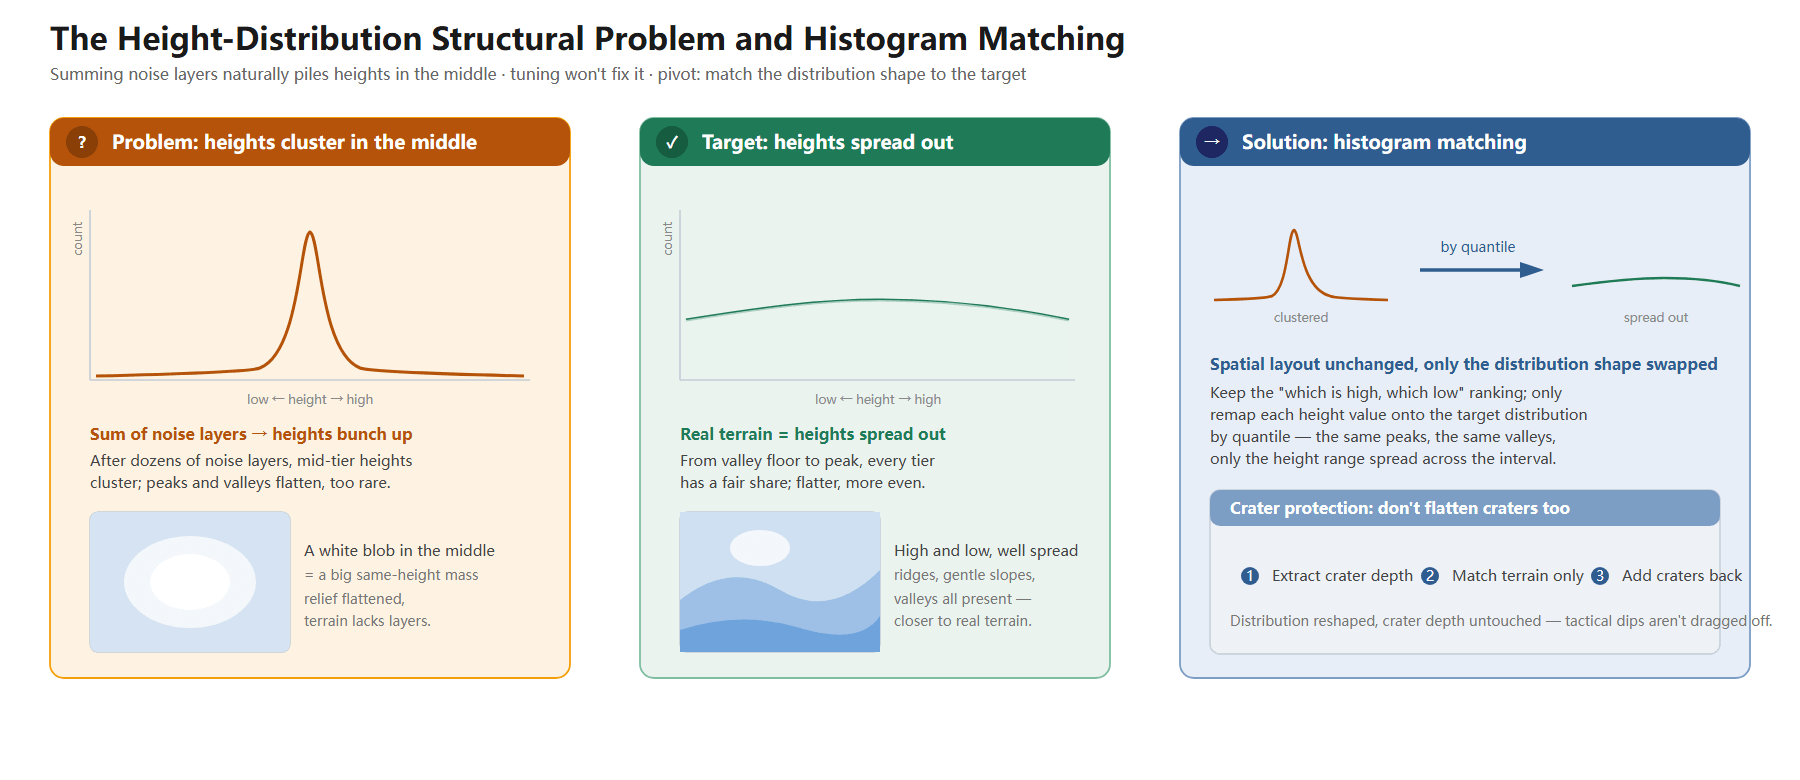This screenshot has width=1800, height=780.
Task: Click the orange peaked histogram chart
Action: 310,295
